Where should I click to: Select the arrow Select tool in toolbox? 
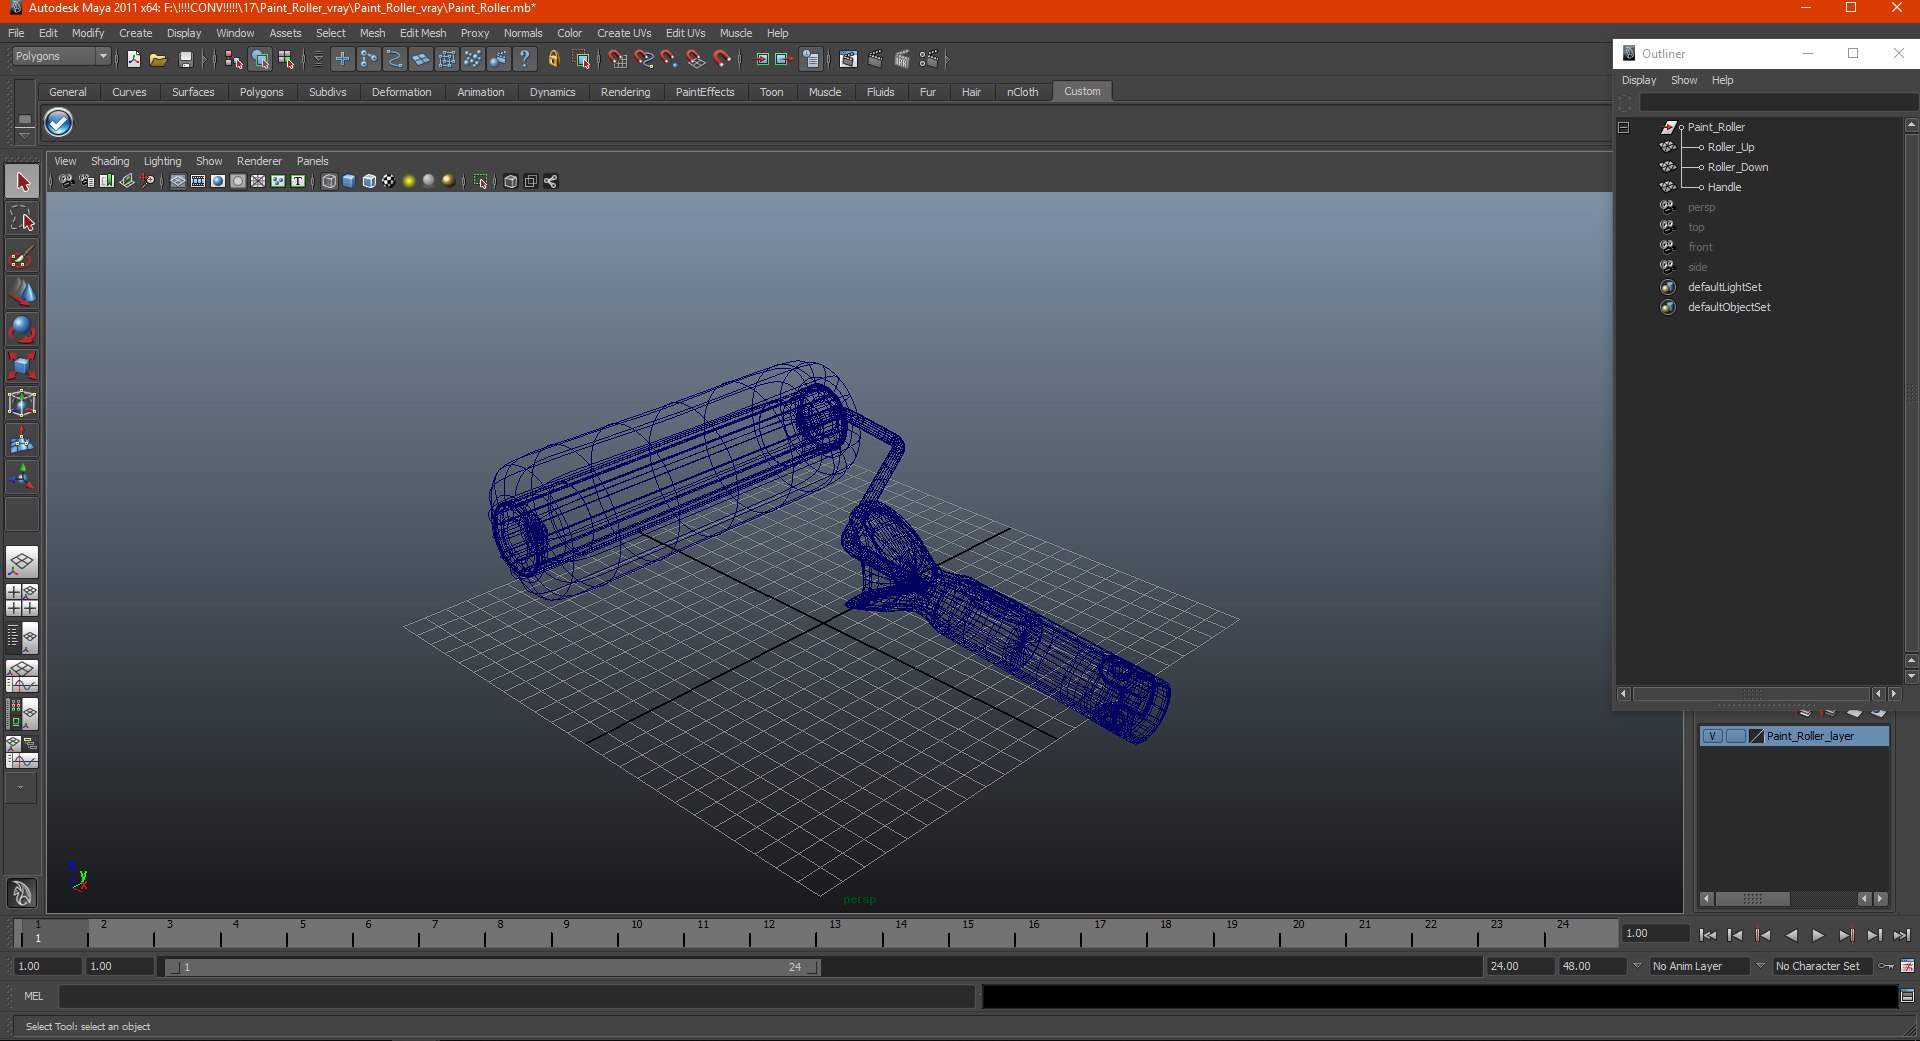click(x=22, y=182)
